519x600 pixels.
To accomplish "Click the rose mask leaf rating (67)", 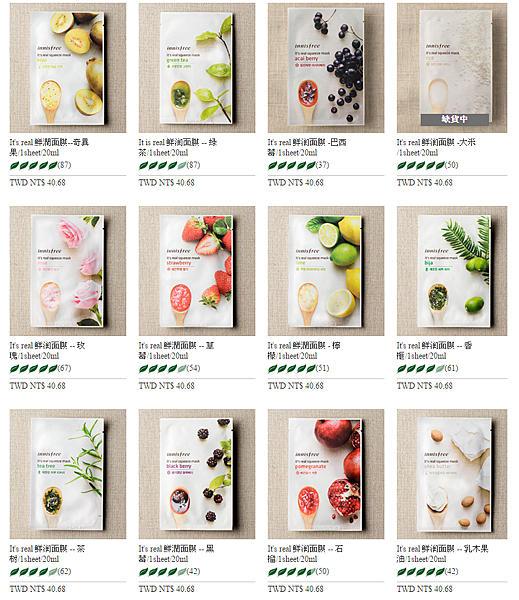I will [x=40, y=368].
